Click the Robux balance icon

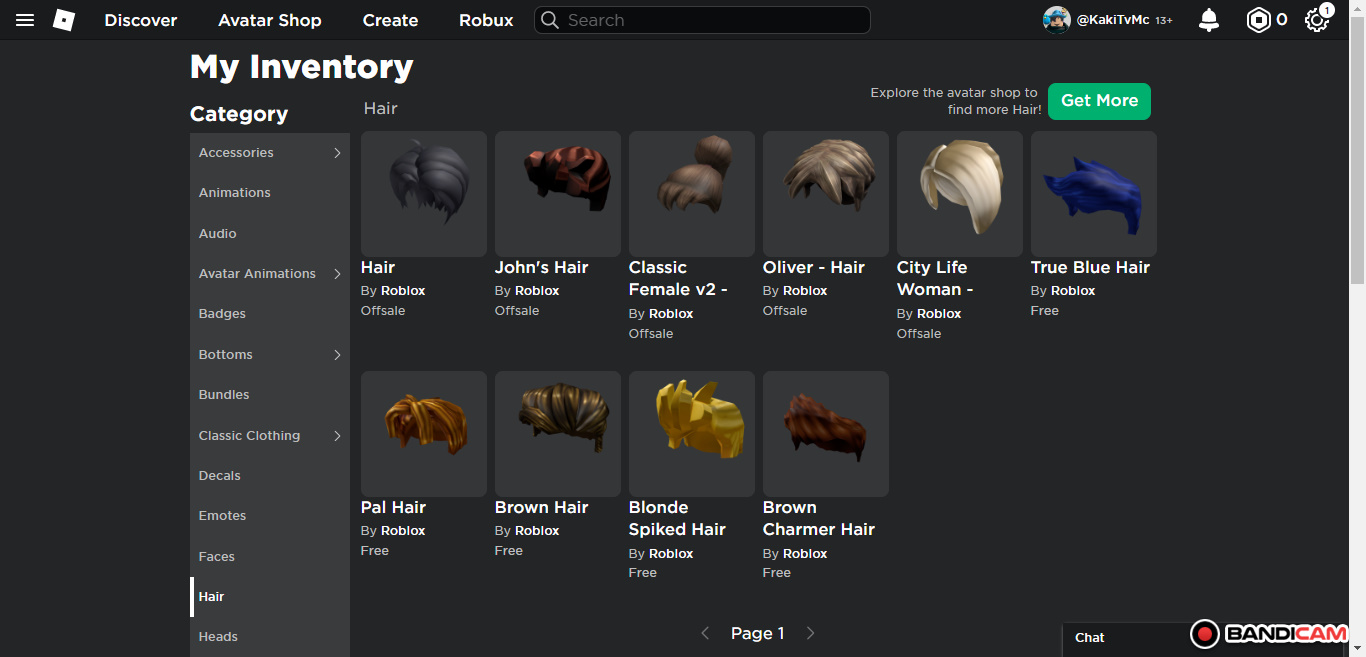point(1258,20)
